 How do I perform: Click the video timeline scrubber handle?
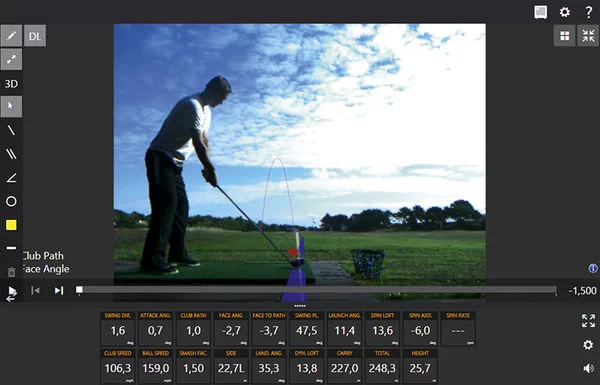79,290
